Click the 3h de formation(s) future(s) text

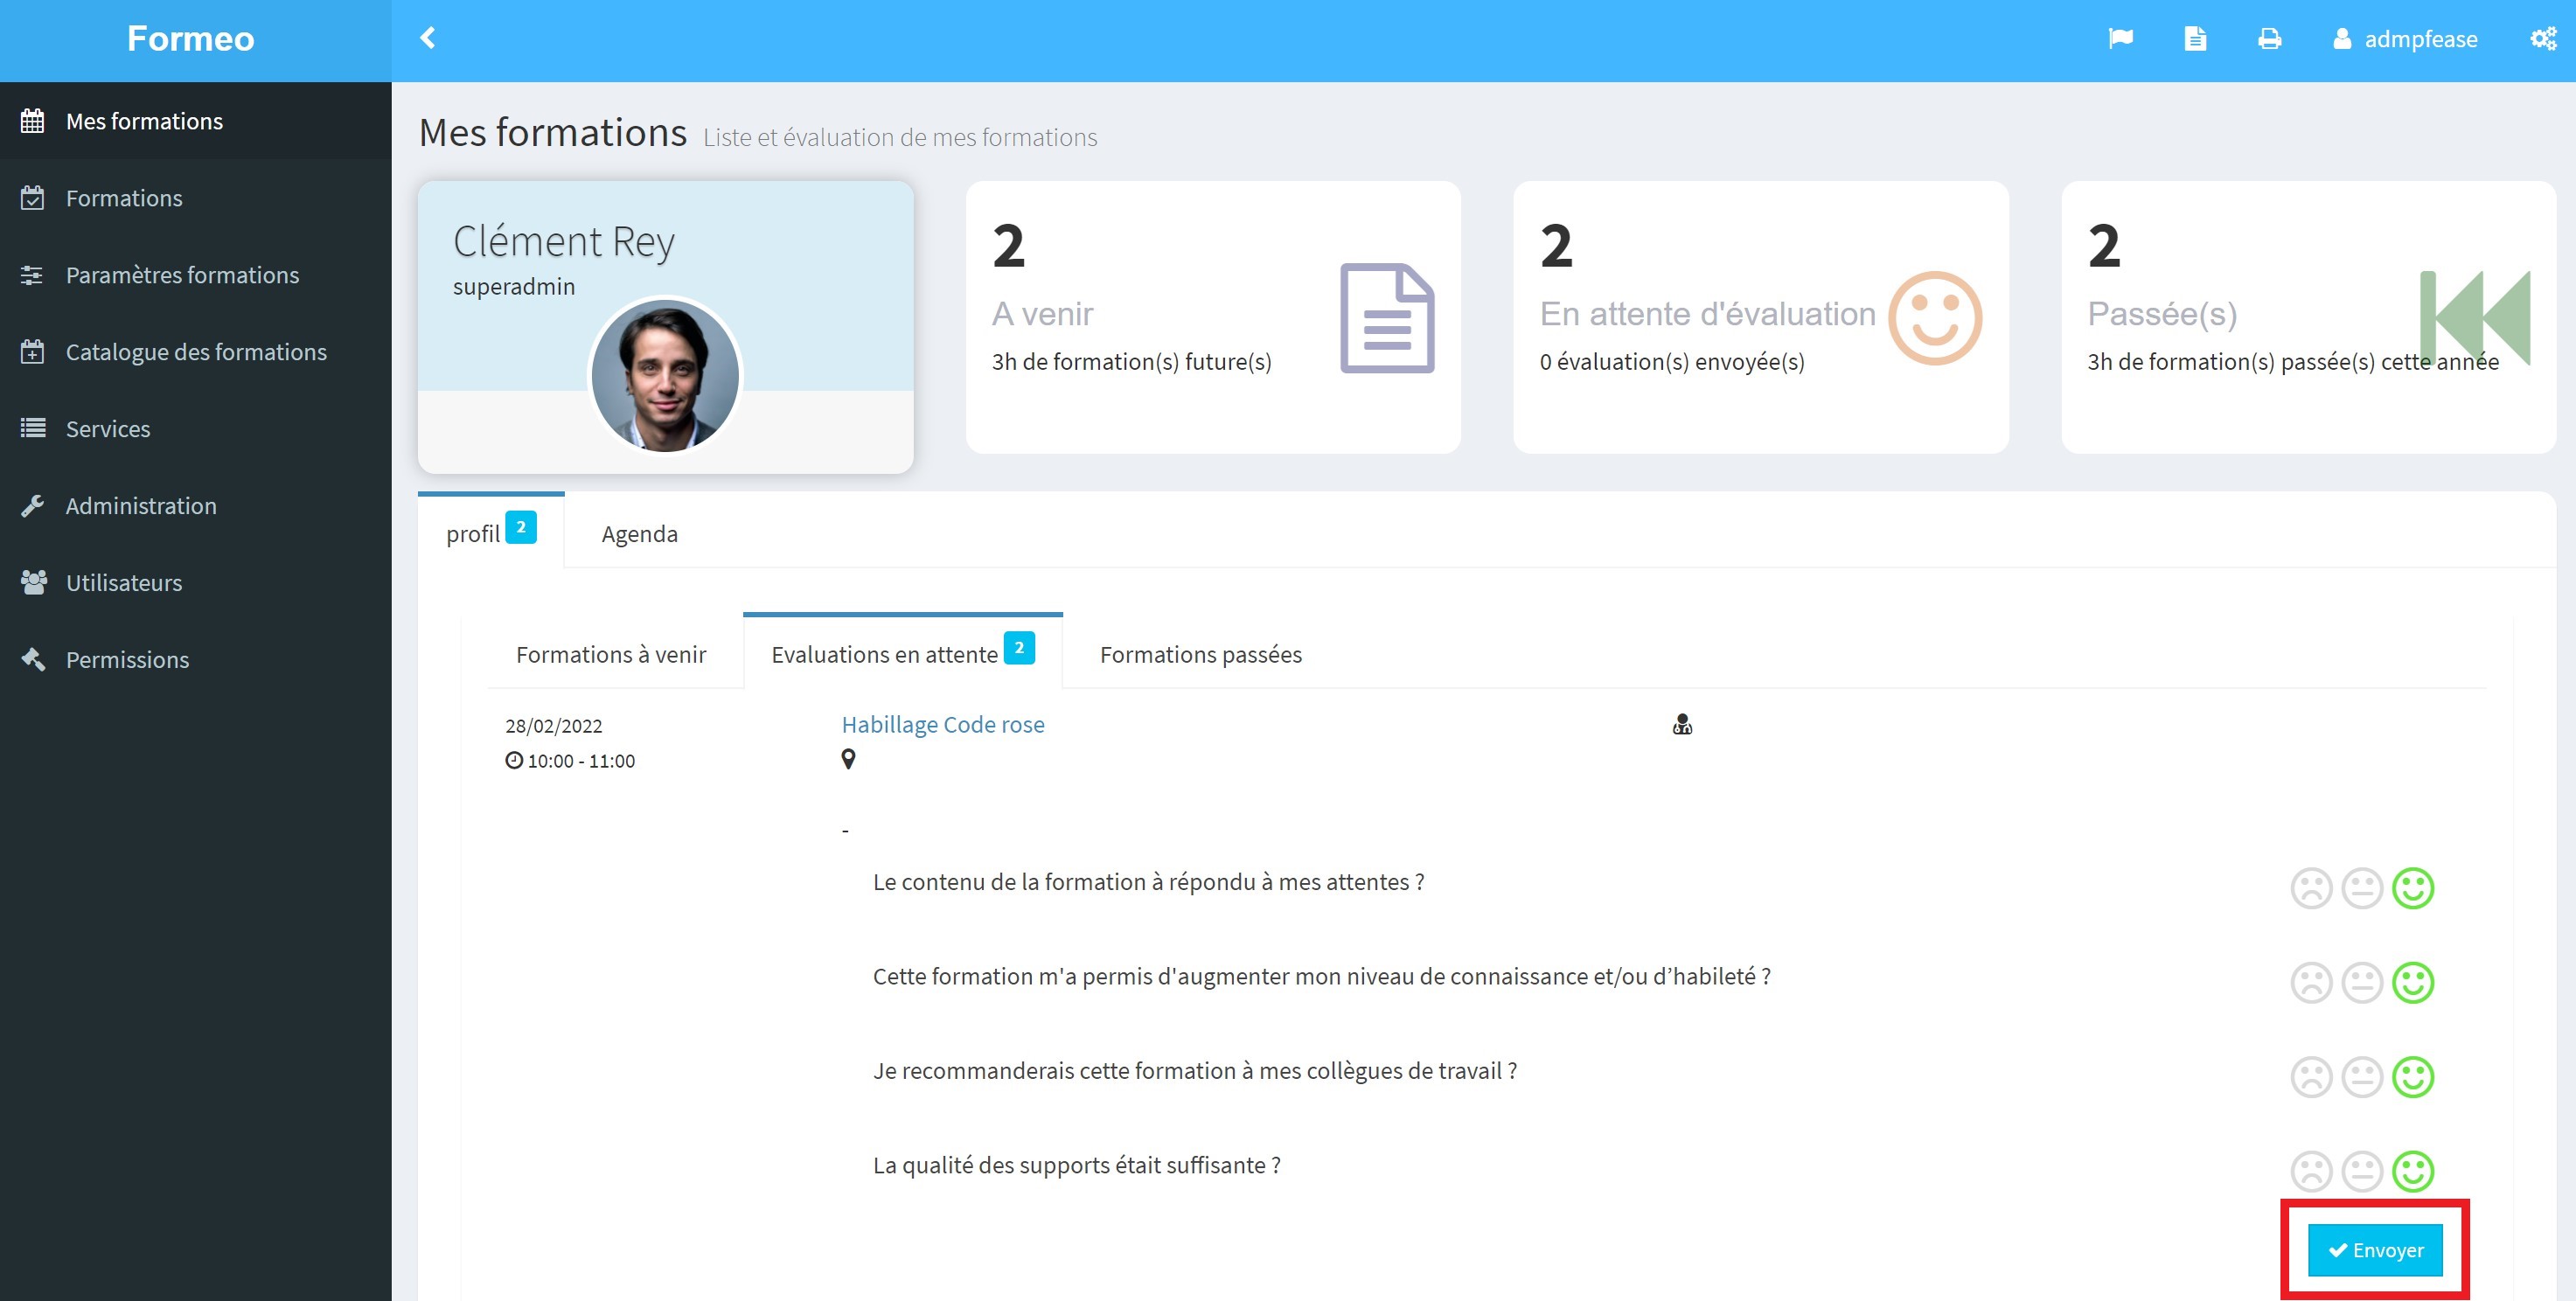click(x=1131, y=362)
